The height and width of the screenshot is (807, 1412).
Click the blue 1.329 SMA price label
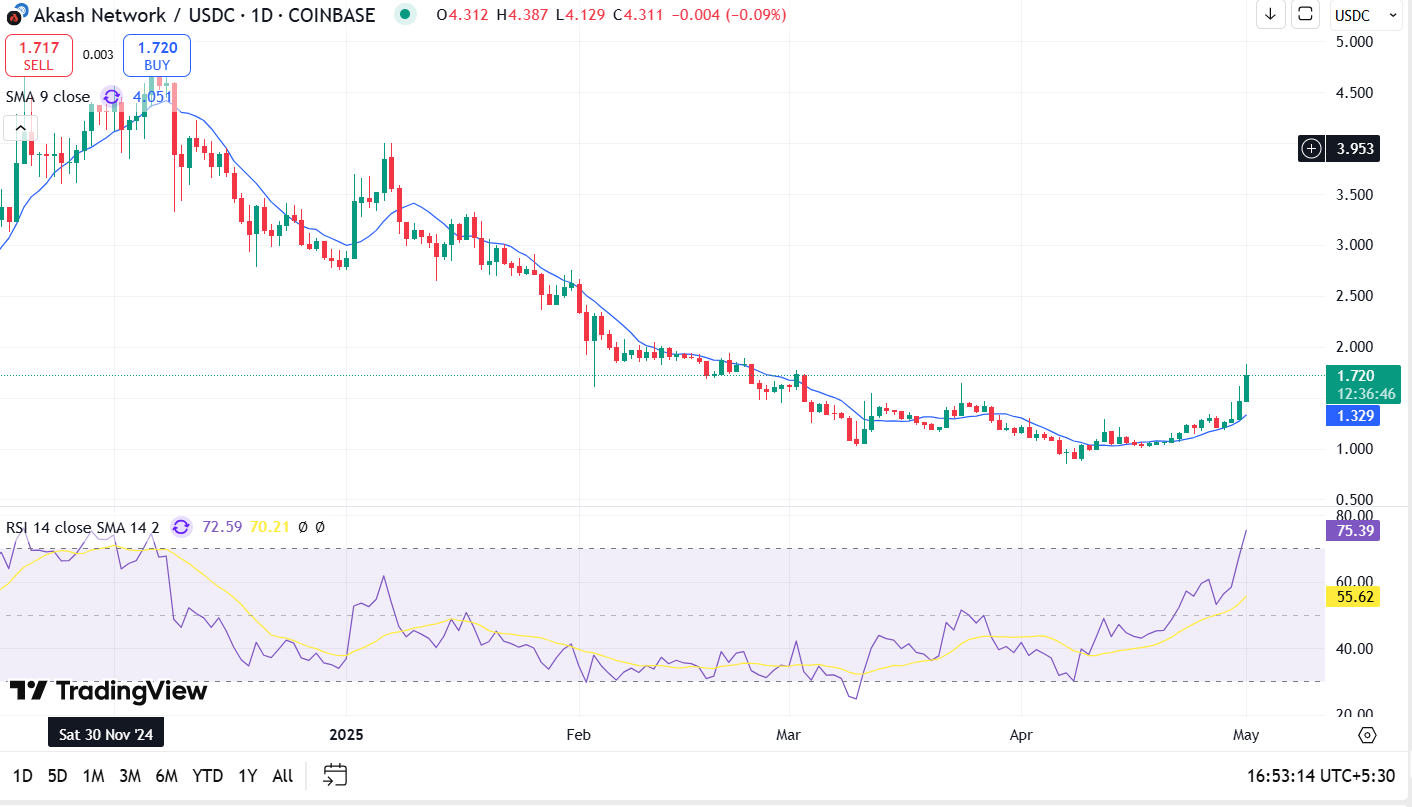(x=1352, y=415)
